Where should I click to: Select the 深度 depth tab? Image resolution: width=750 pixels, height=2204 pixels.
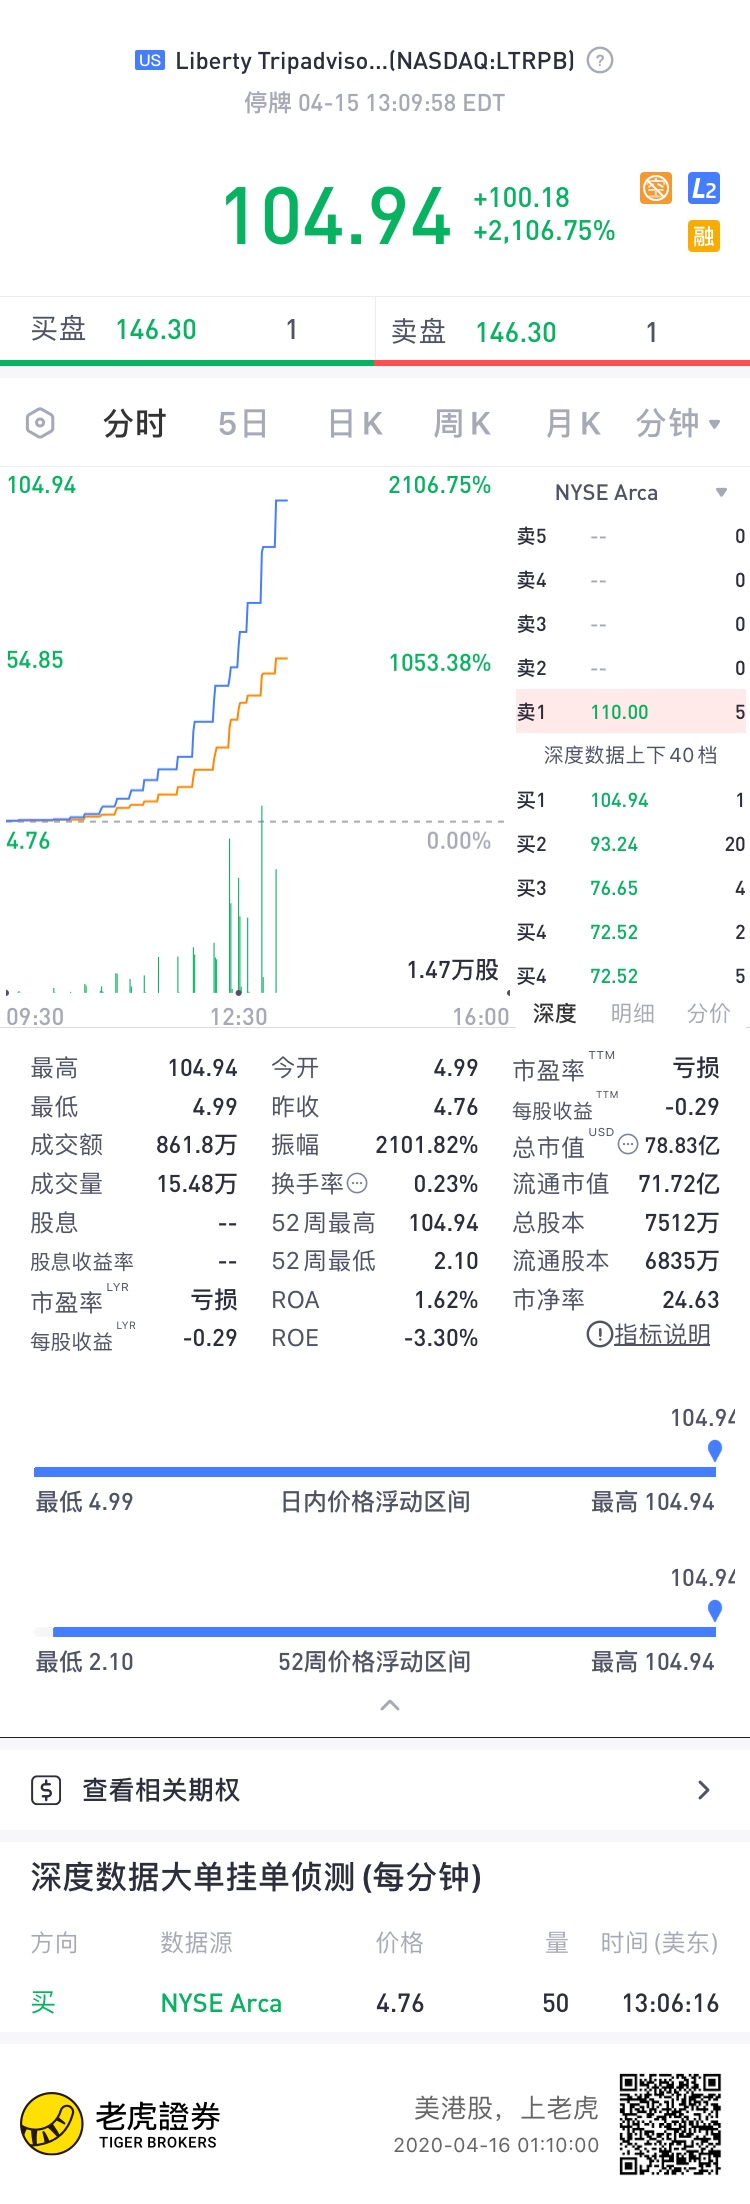(555, 1013)
